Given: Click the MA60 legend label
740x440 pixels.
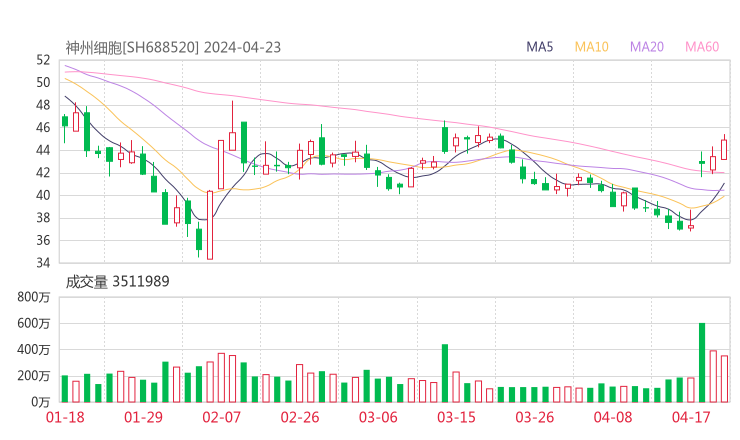Looking at the screenshot, I should tap(702, 47).
